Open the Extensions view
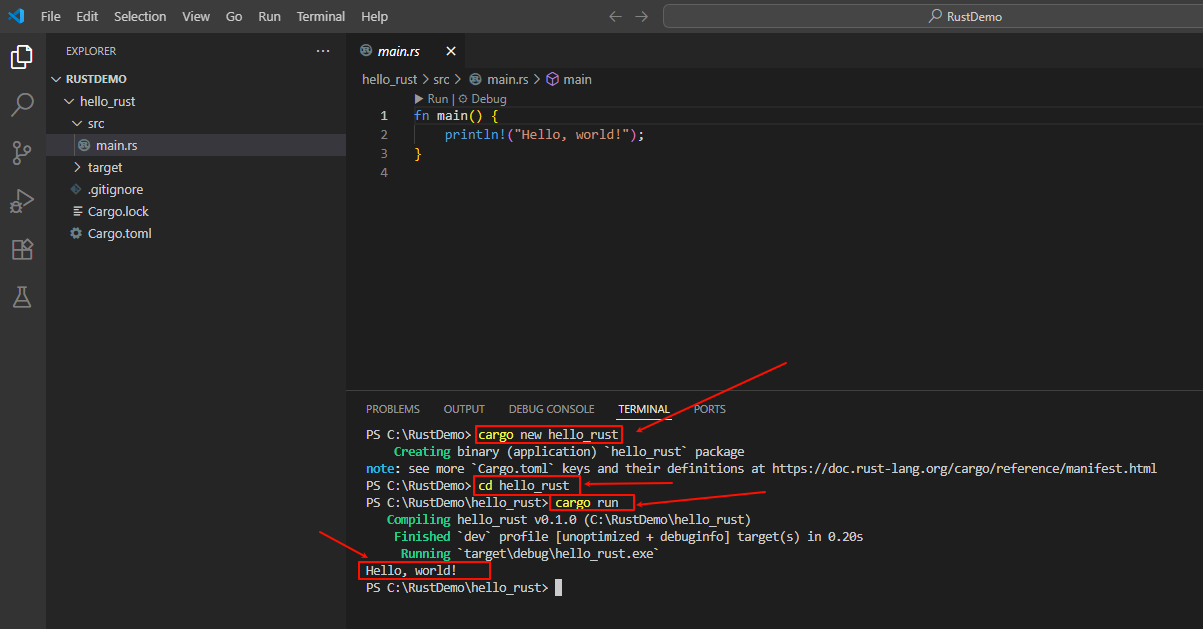Screen dimensions: 1203x629 click(22, 249)
